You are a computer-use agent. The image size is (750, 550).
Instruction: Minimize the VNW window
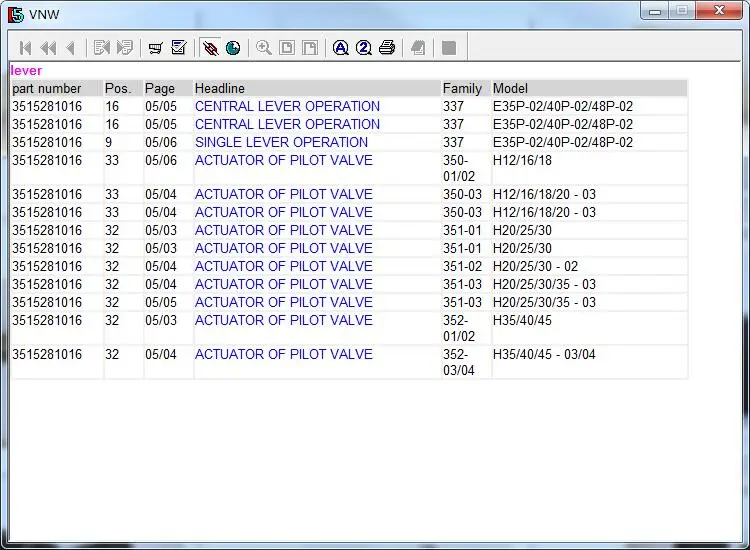tap(655, 11)
